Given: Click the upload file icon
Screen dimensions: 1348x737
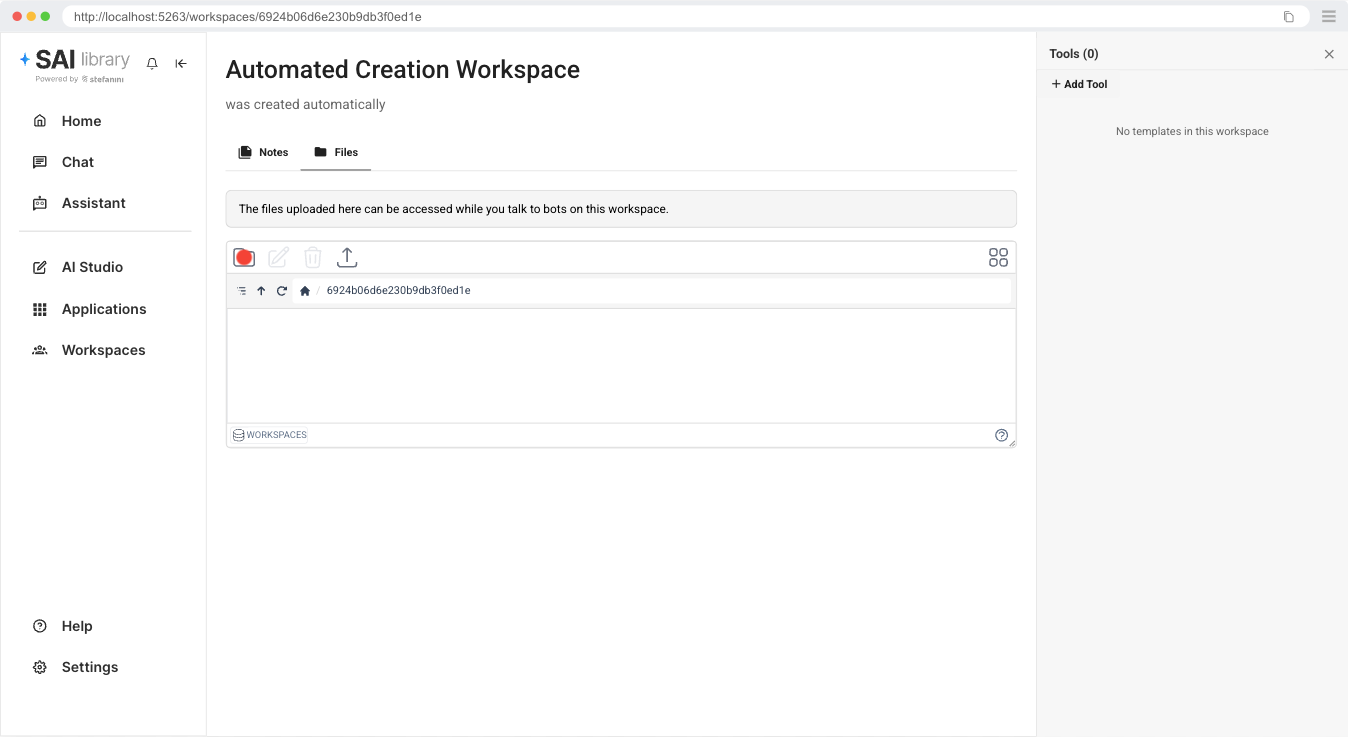Looking at the screenshot, I should pyautogui.click(x=347, y=258).
